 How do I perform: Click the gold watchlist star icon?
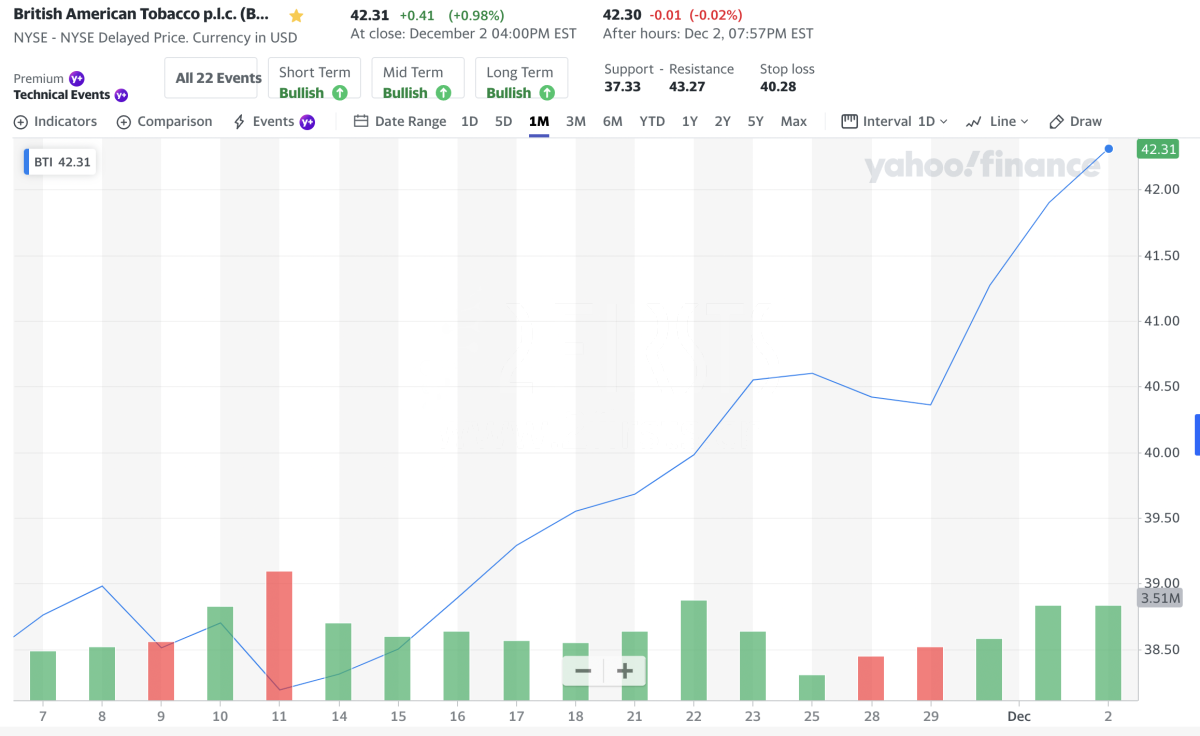click(296, 16)
